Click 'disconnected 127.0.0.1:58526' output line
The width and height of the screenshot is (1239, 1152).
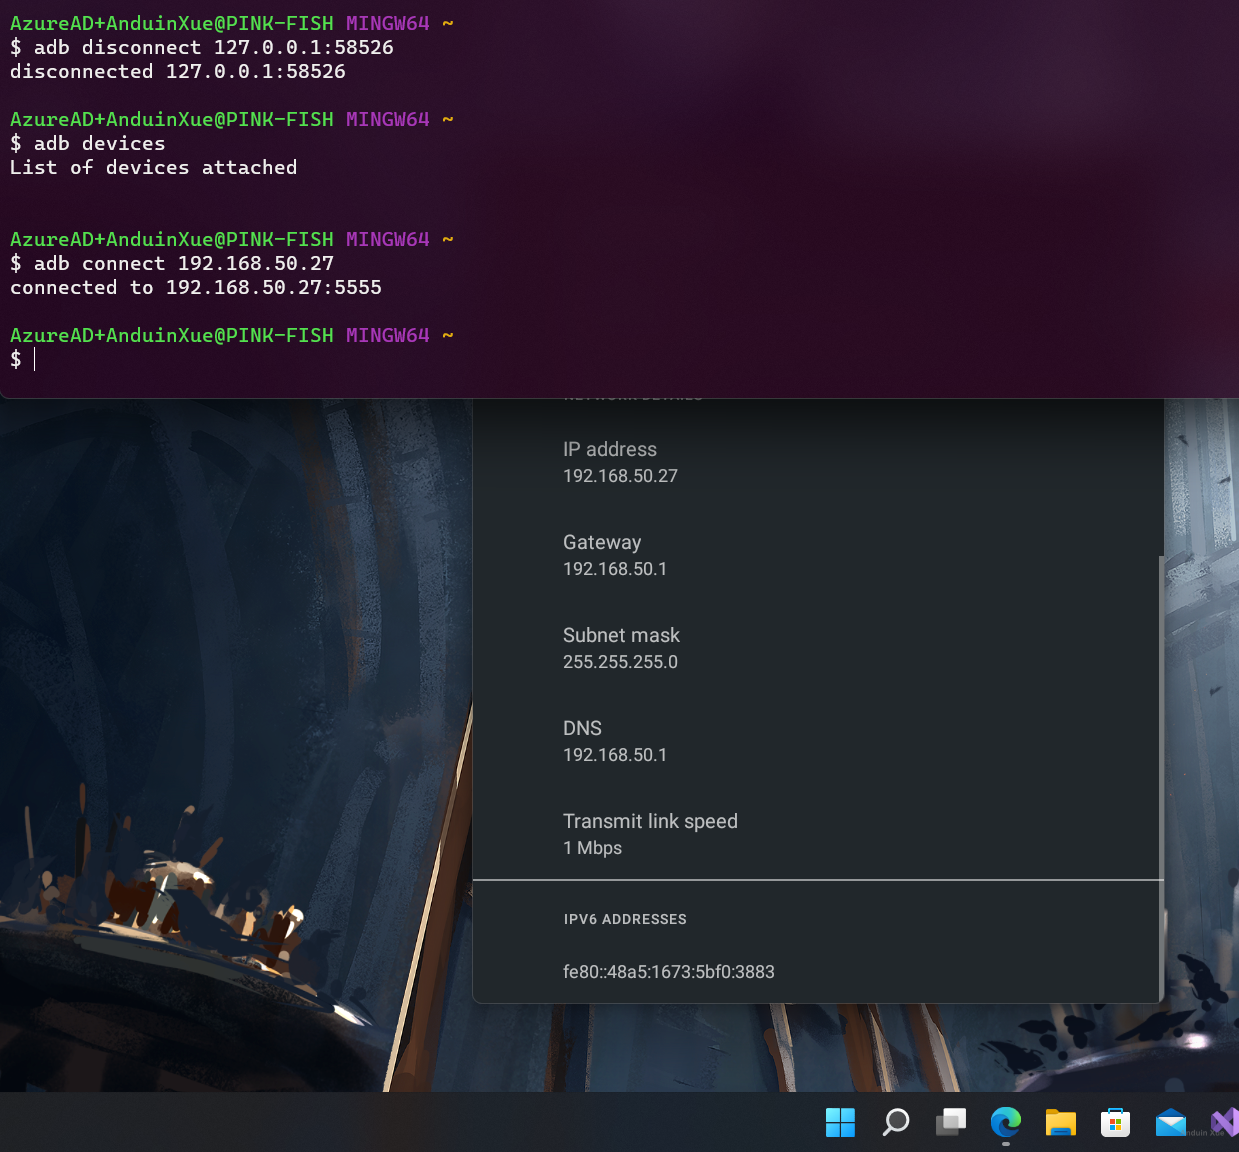[x=178, y=71]
